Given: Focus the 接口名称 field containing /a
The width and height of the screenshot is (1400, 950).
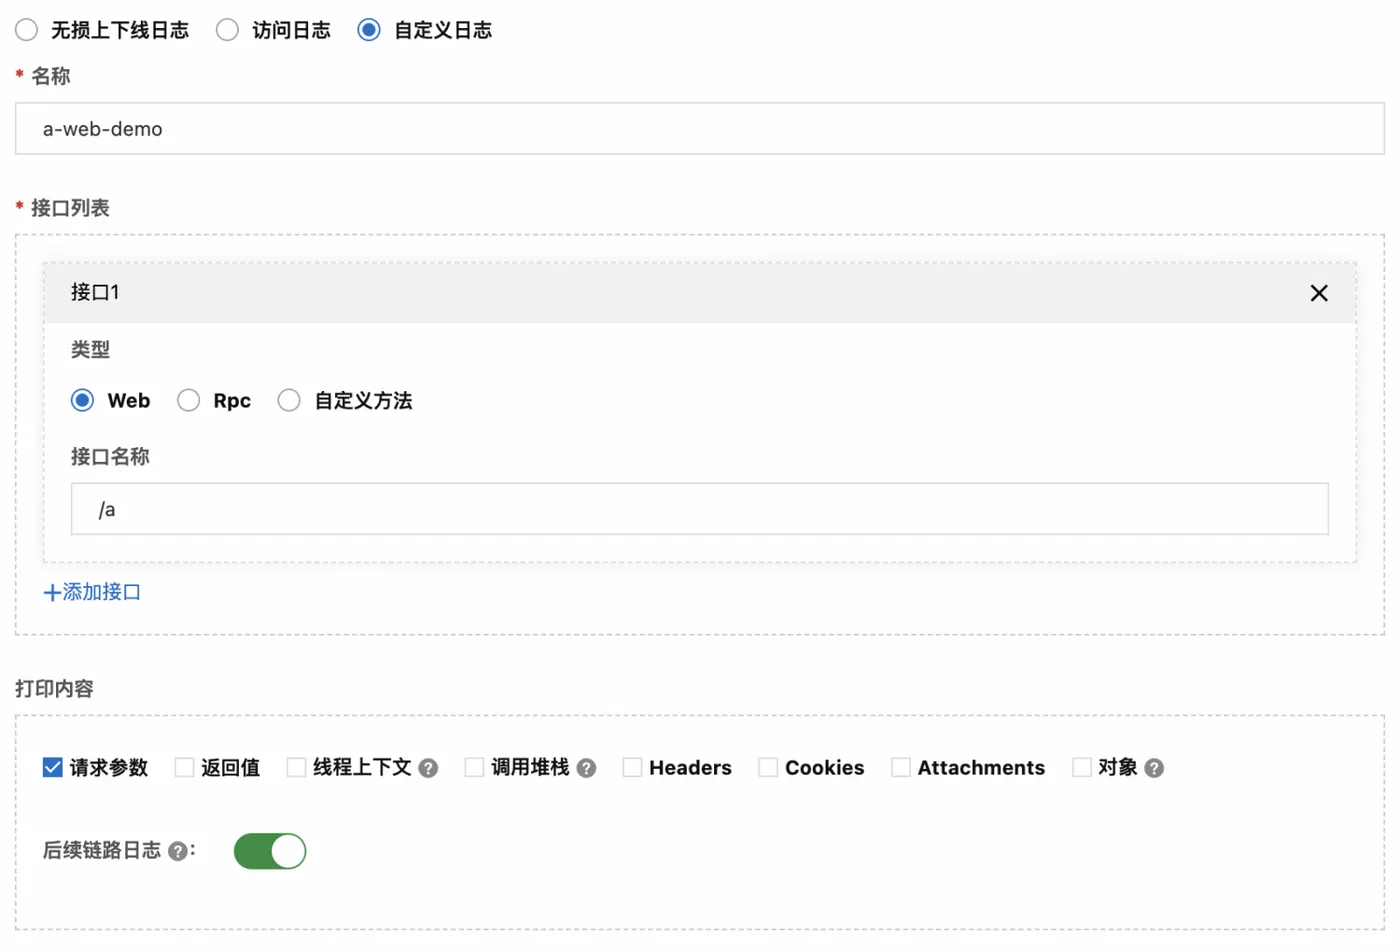Looking at the screenshot, I should (700, 509).
